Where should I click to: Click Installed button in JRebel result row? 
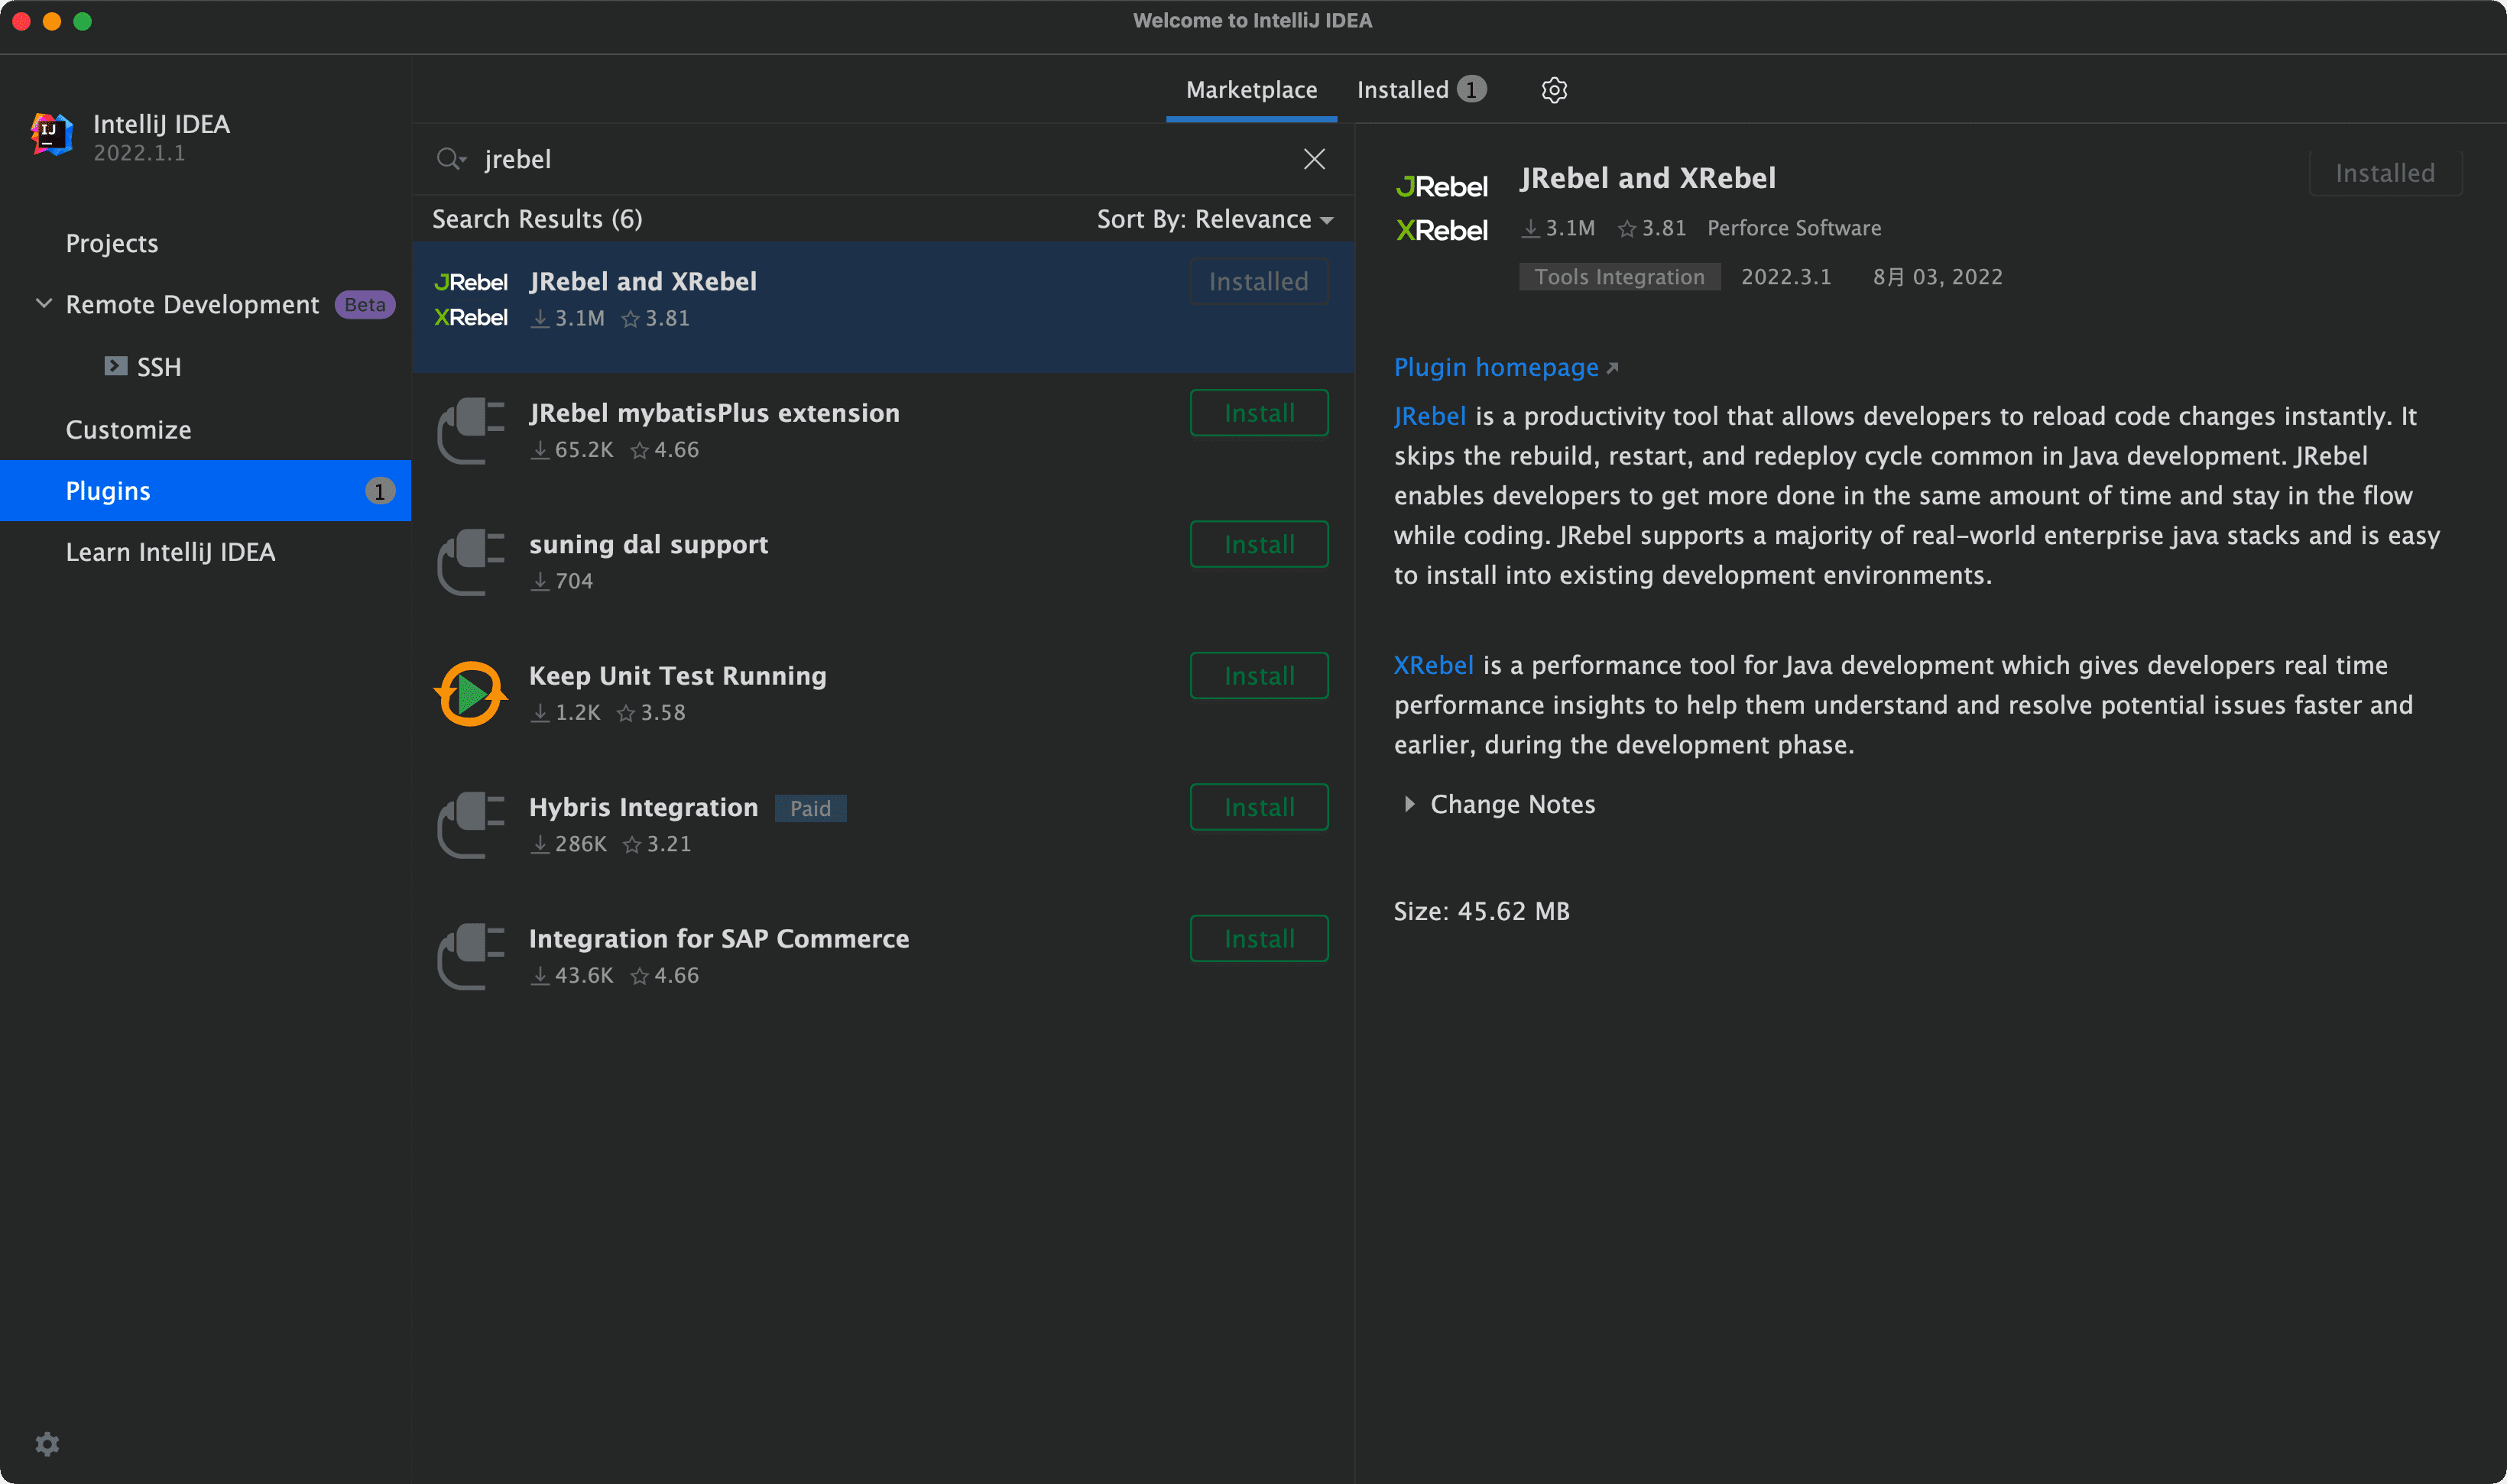pos(1259,282)
